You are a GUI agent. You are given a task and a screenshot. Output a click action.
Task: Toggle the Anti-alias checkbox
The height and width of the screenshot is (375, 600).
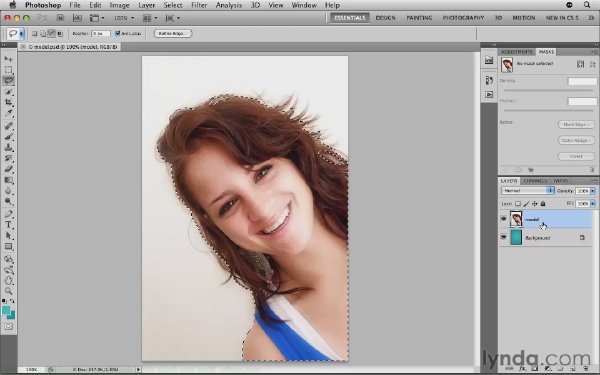117,33
